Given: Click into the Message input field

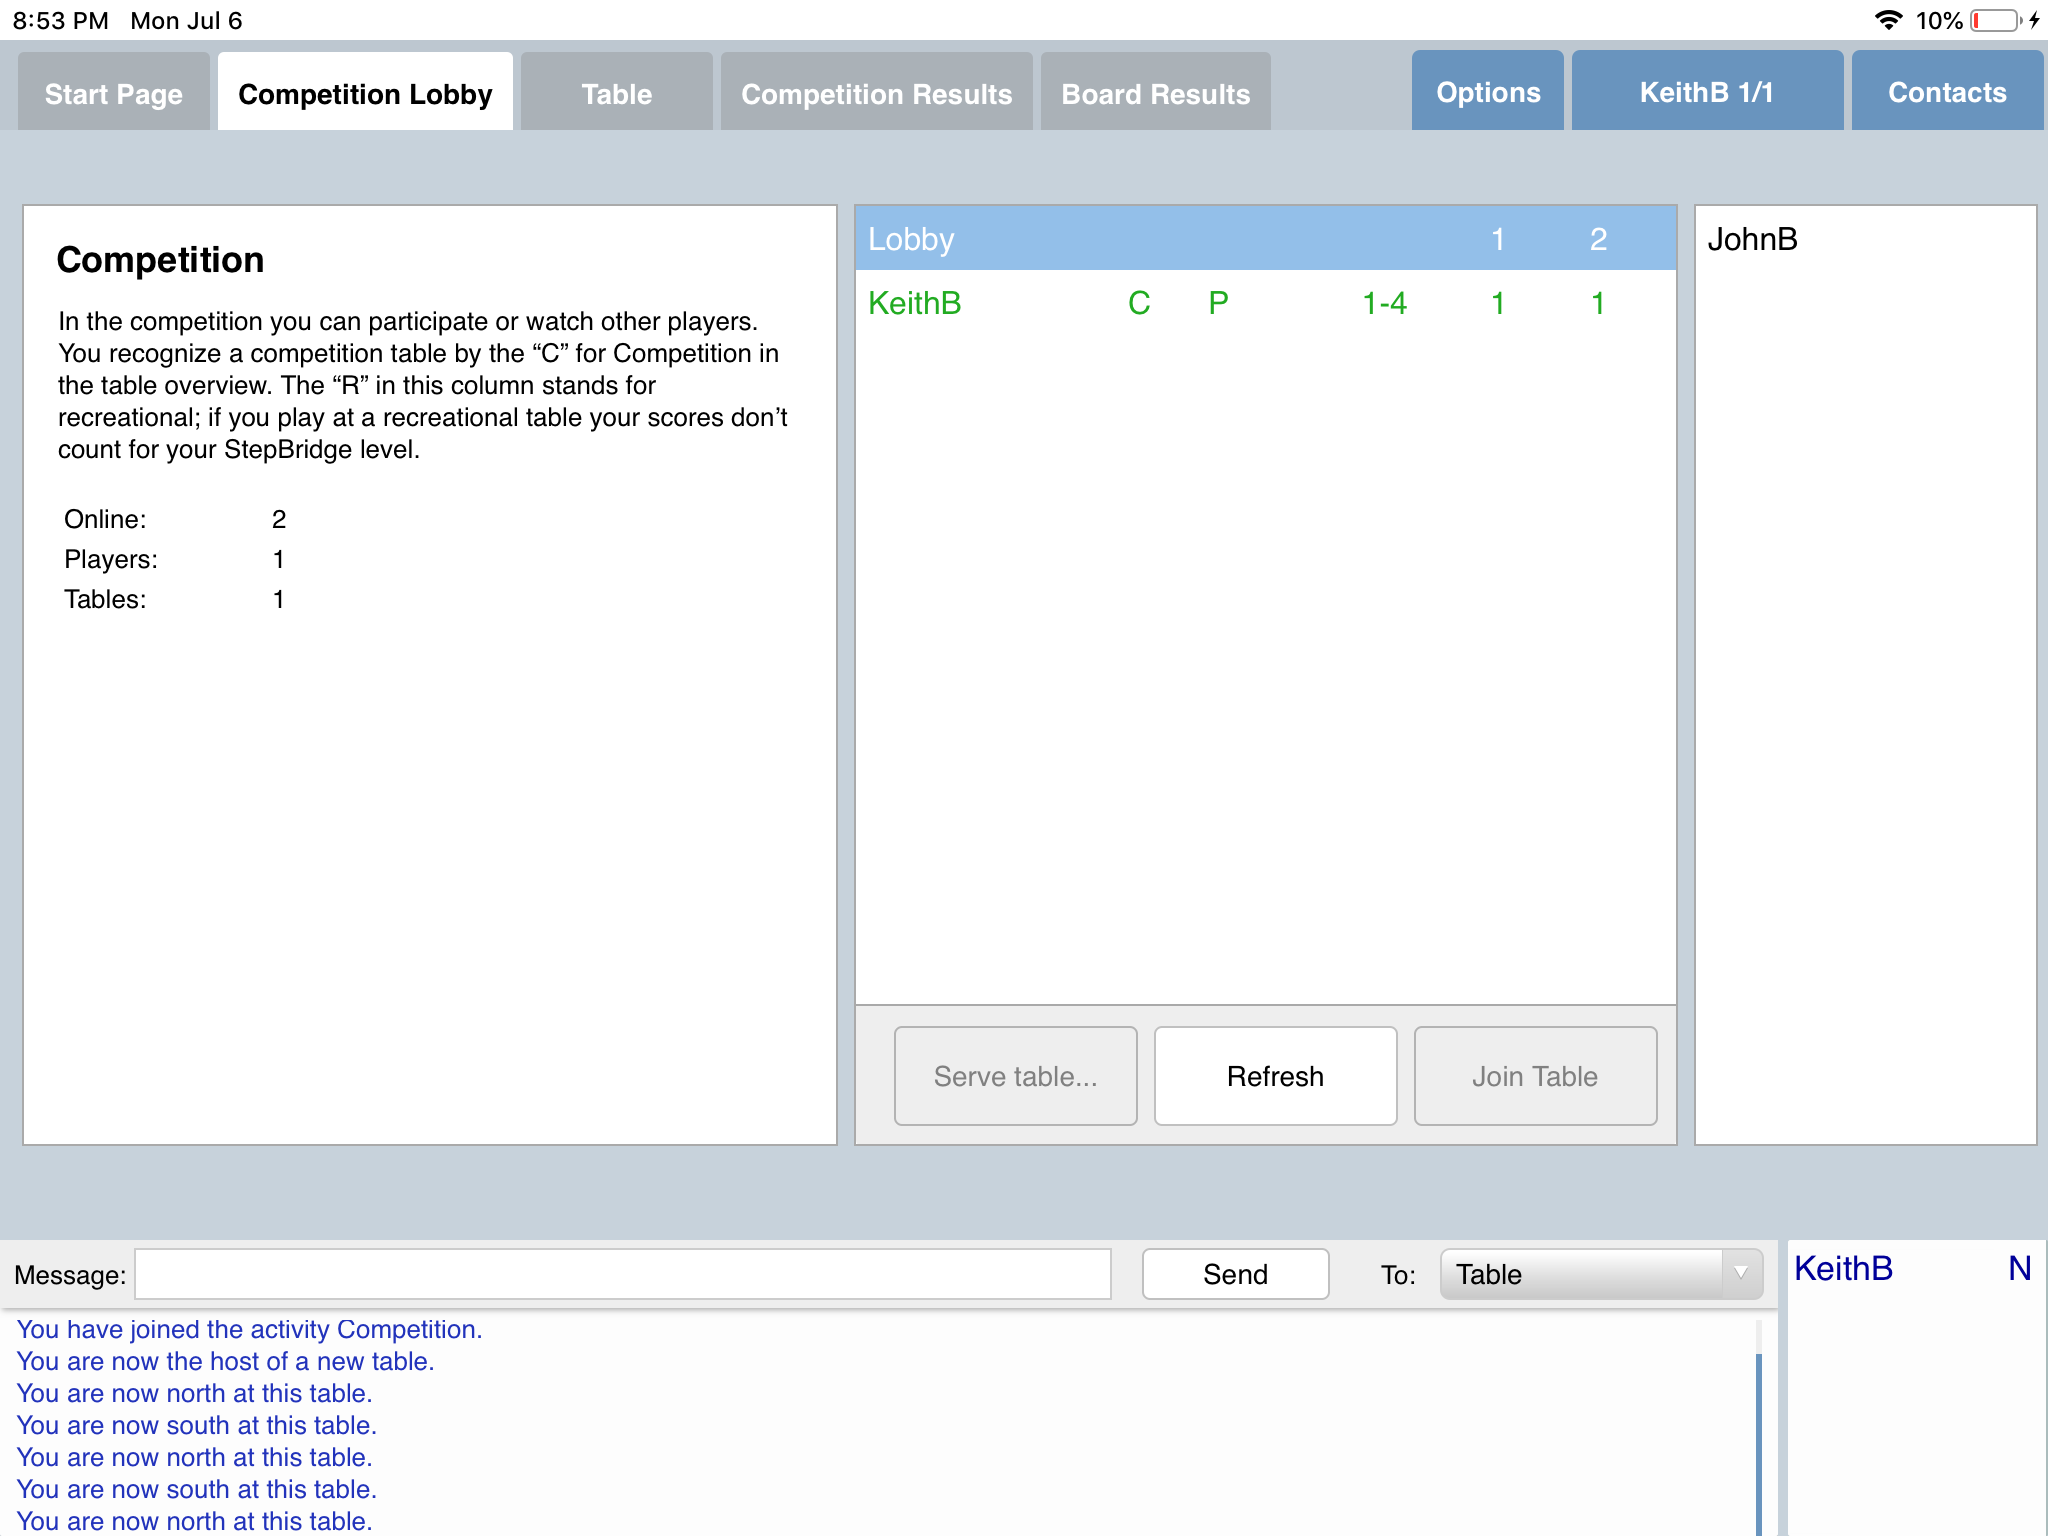Looking at the screenshot, I should point(622,1274).
